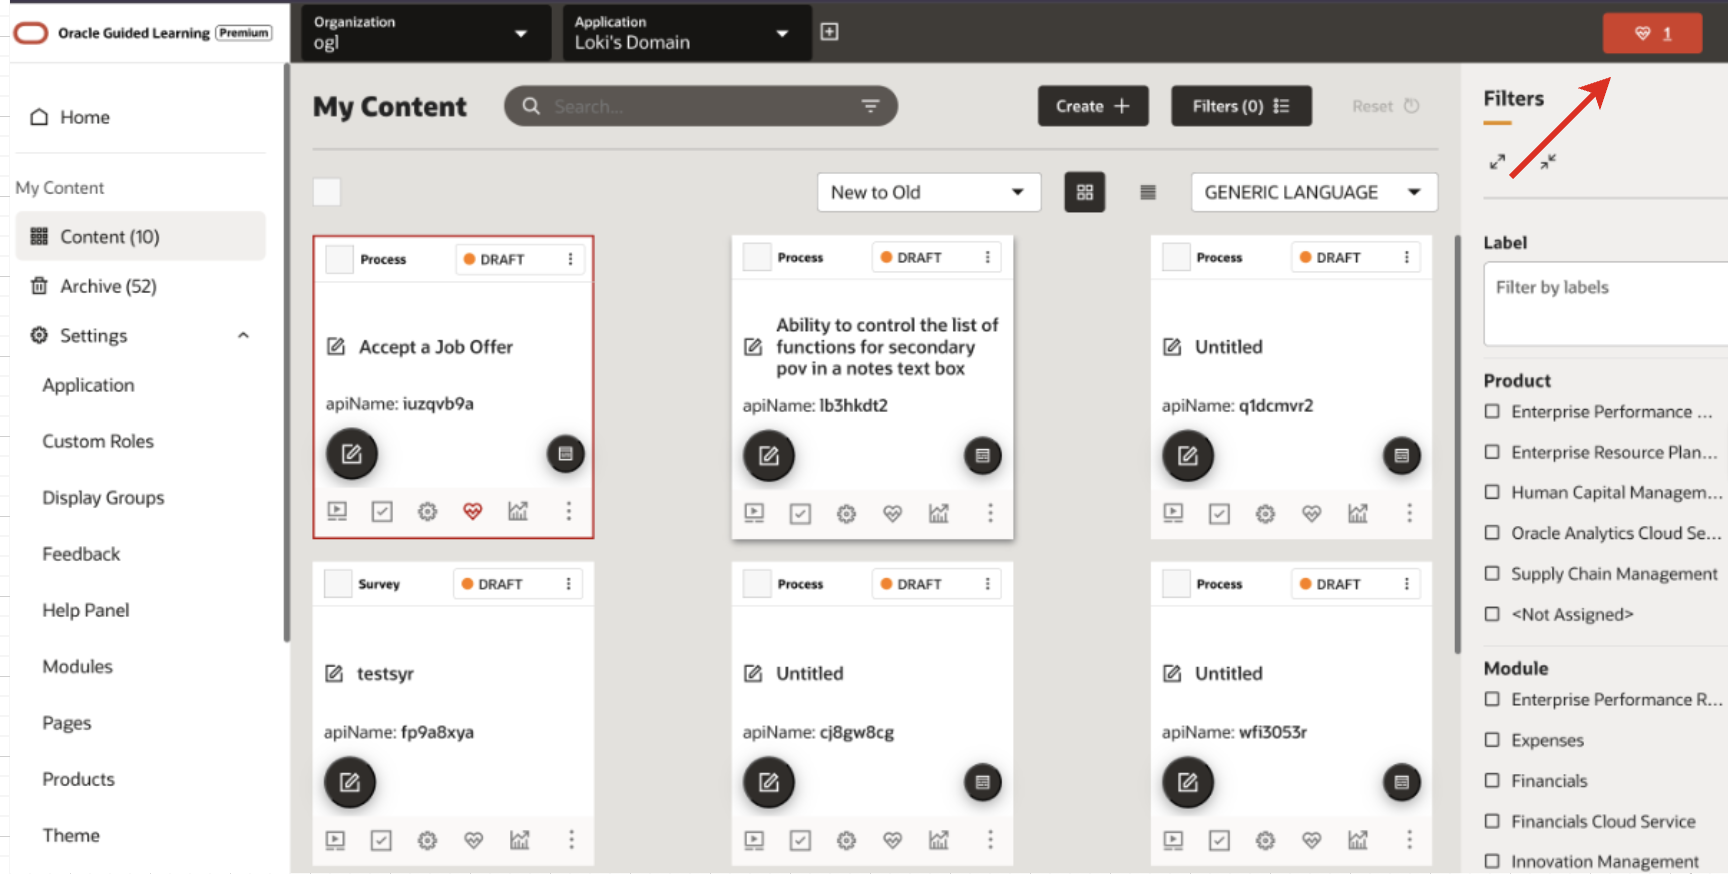Collapse the Settings section chevron

(x=243, y=335)
